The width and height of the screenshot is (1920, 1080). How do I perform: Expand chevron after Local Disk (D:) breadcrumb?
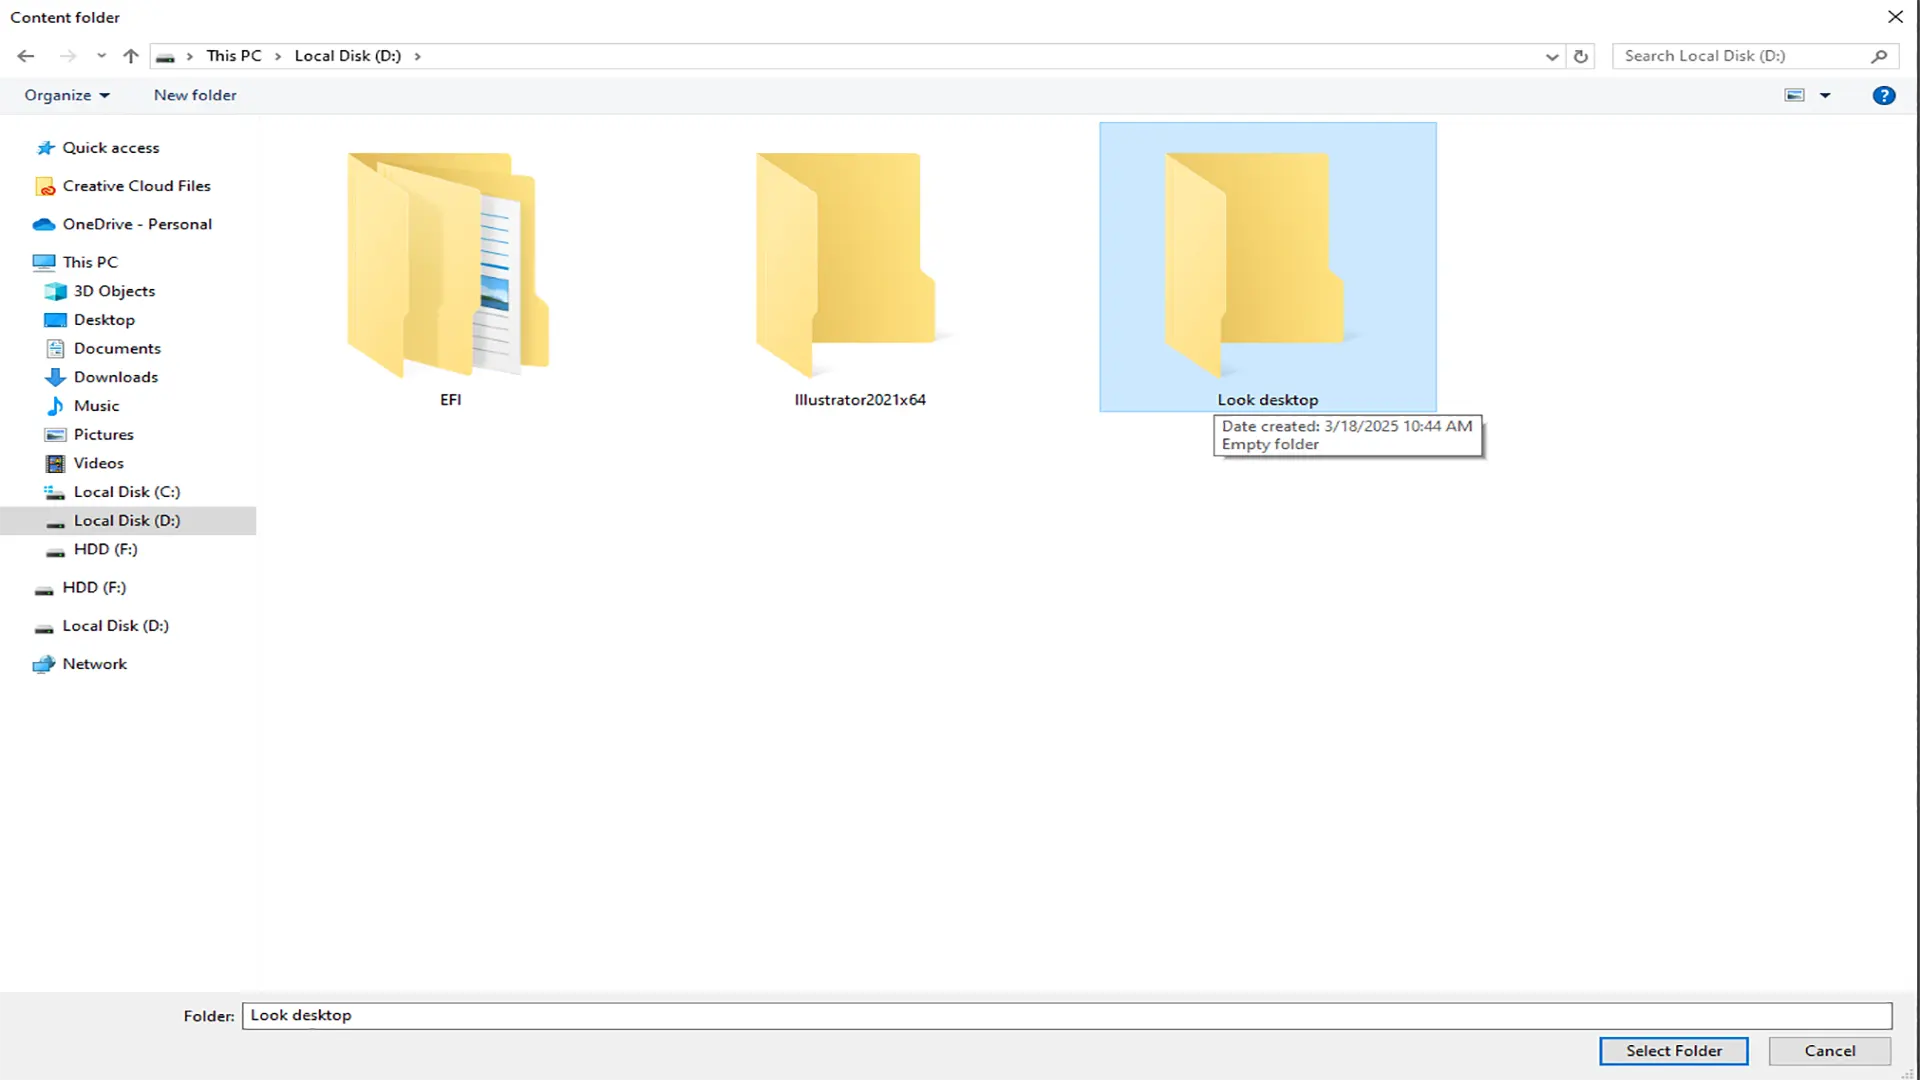pos(417,56)
